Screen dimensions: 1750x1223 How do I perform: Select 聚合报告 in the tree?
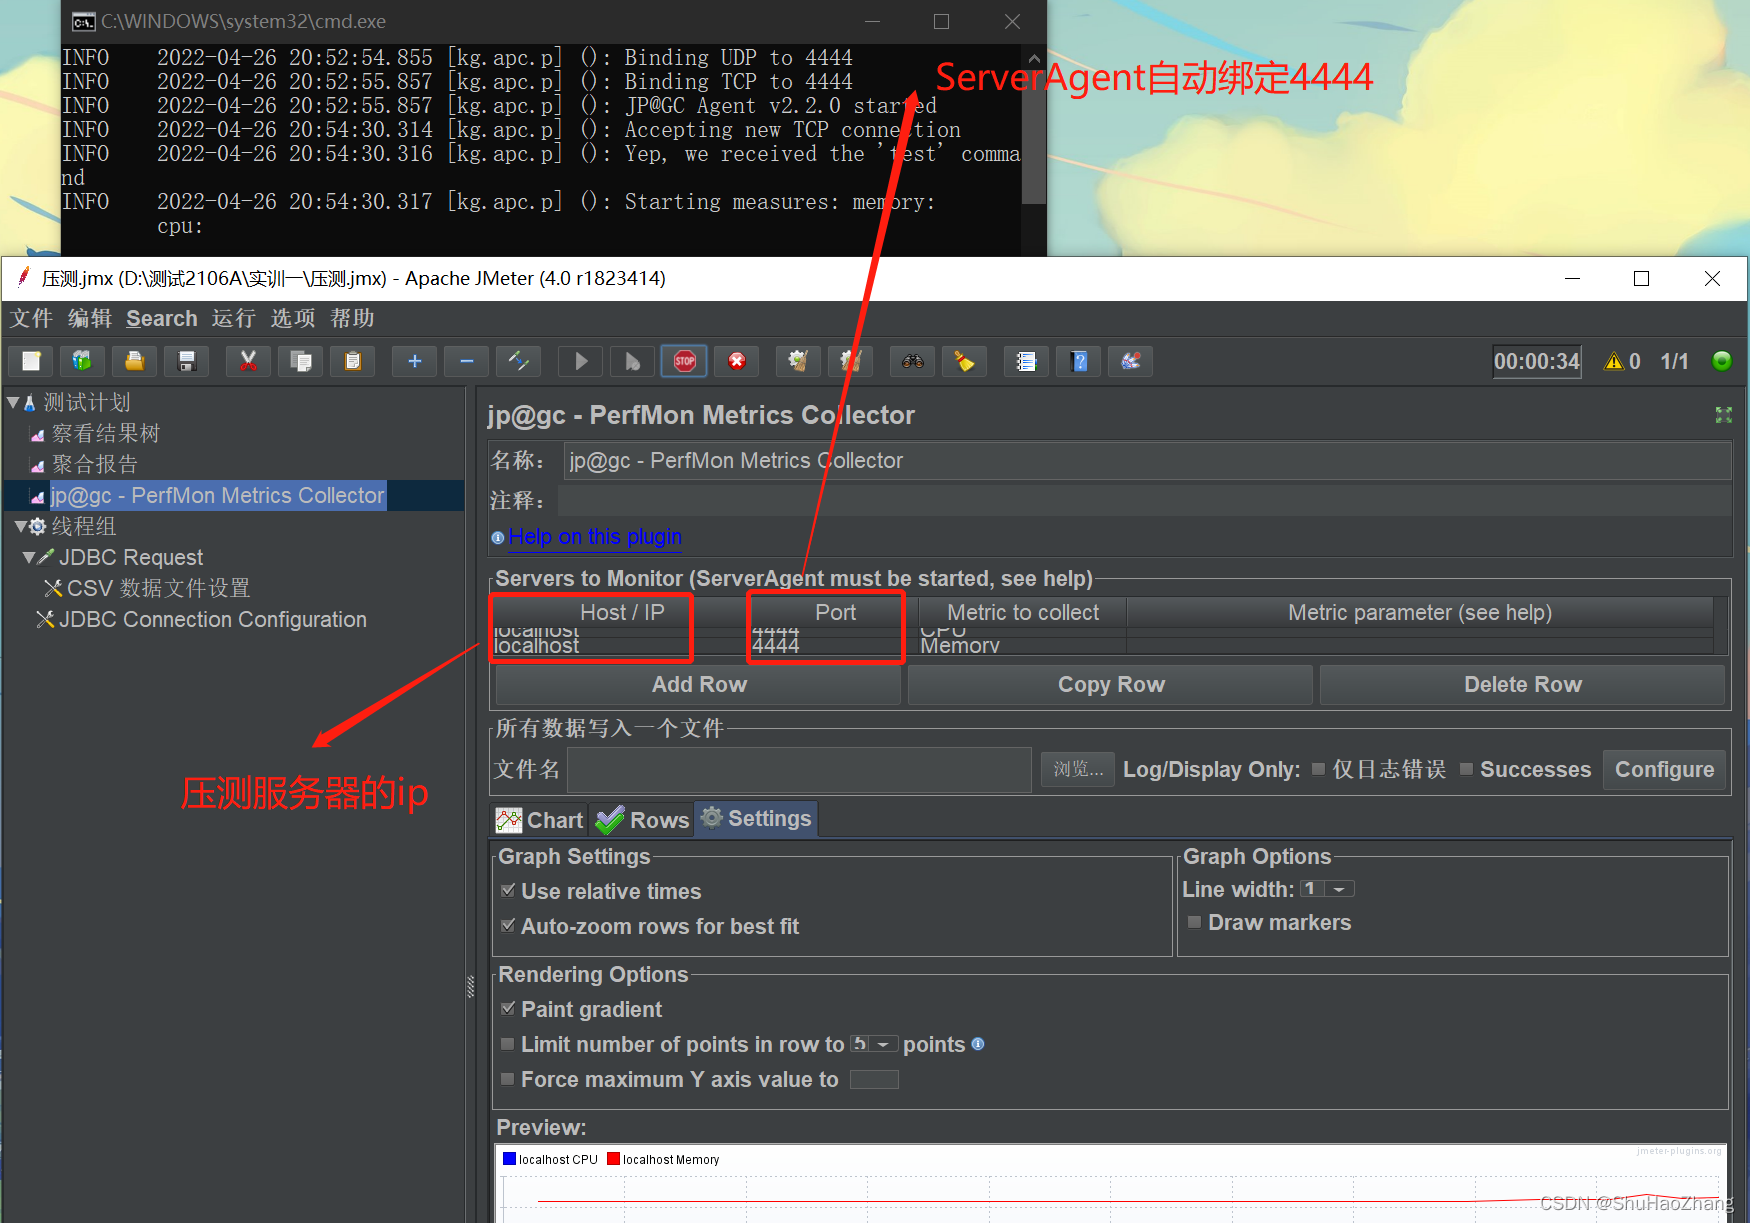[x=94, y=464]
